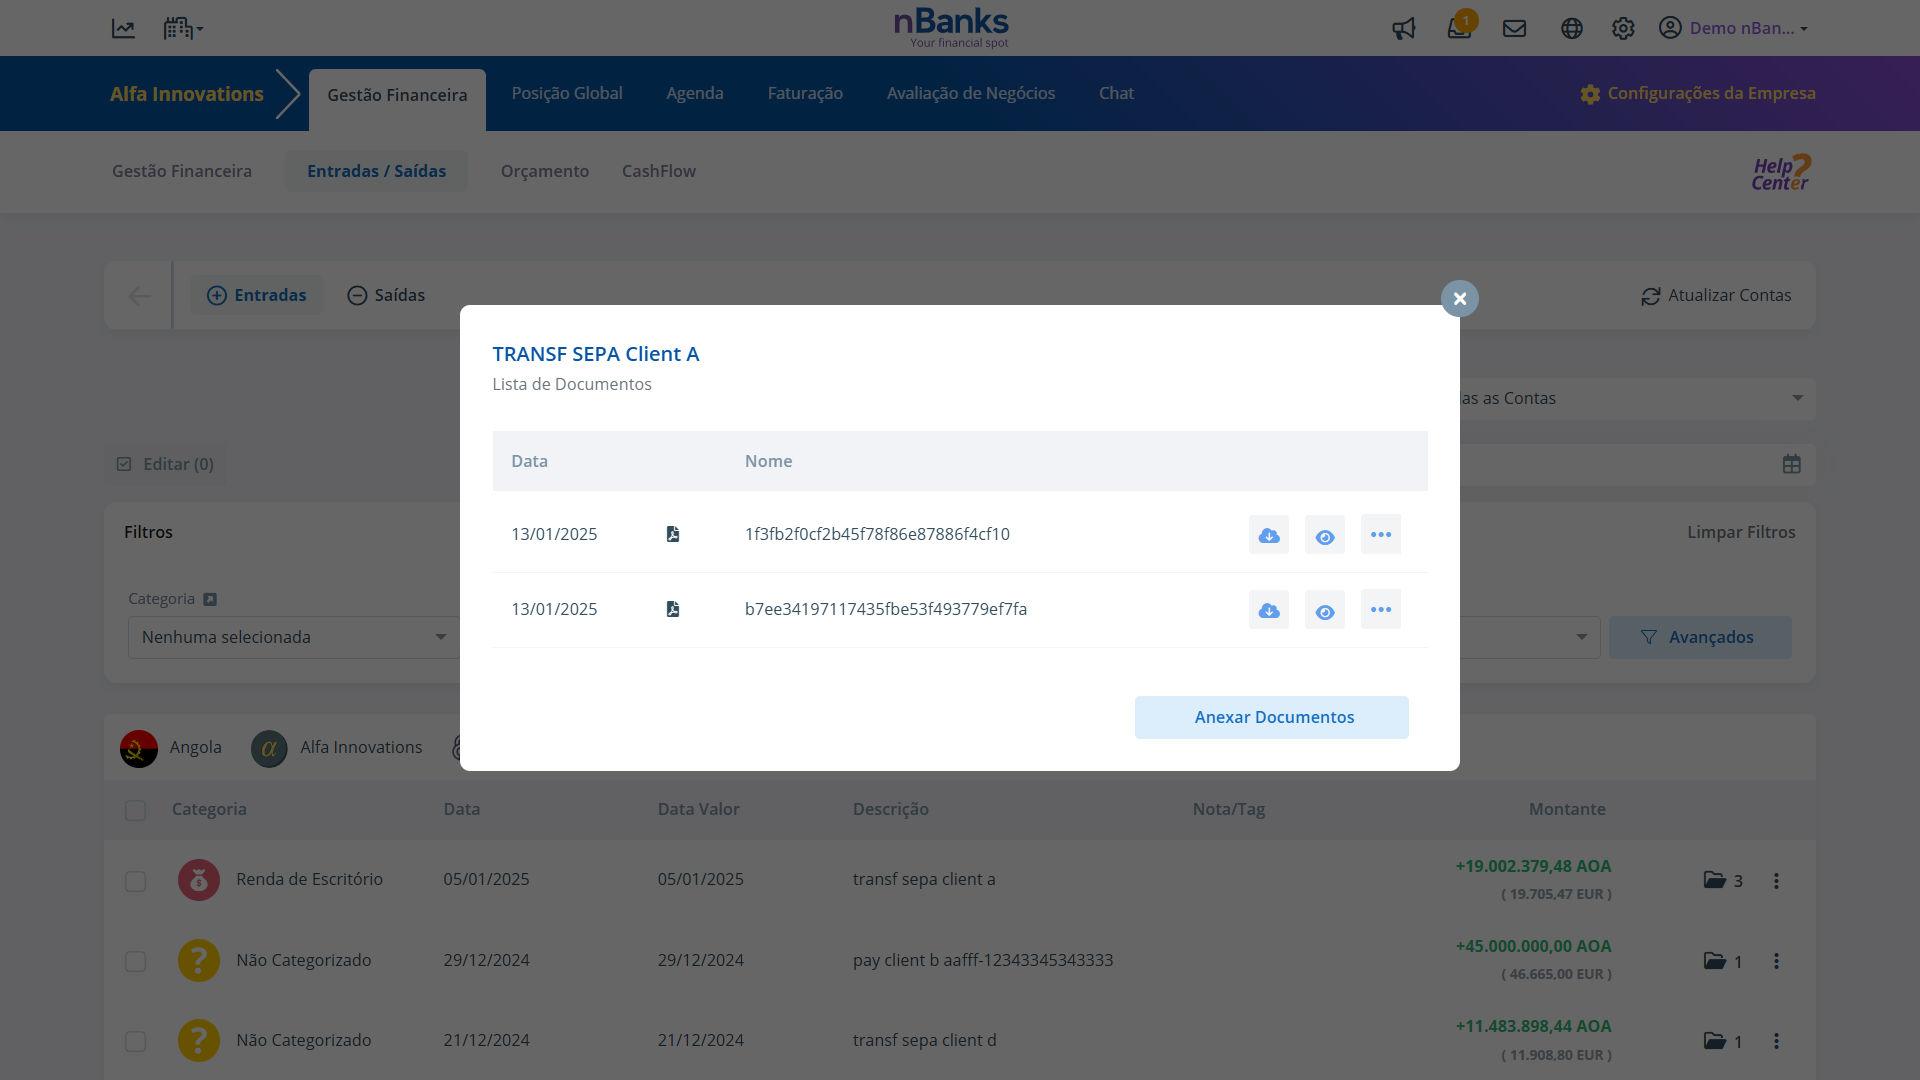Expand the company buildings dropdown
1920x1080 pixels.
pyautogui.click(x=183, y=29)
